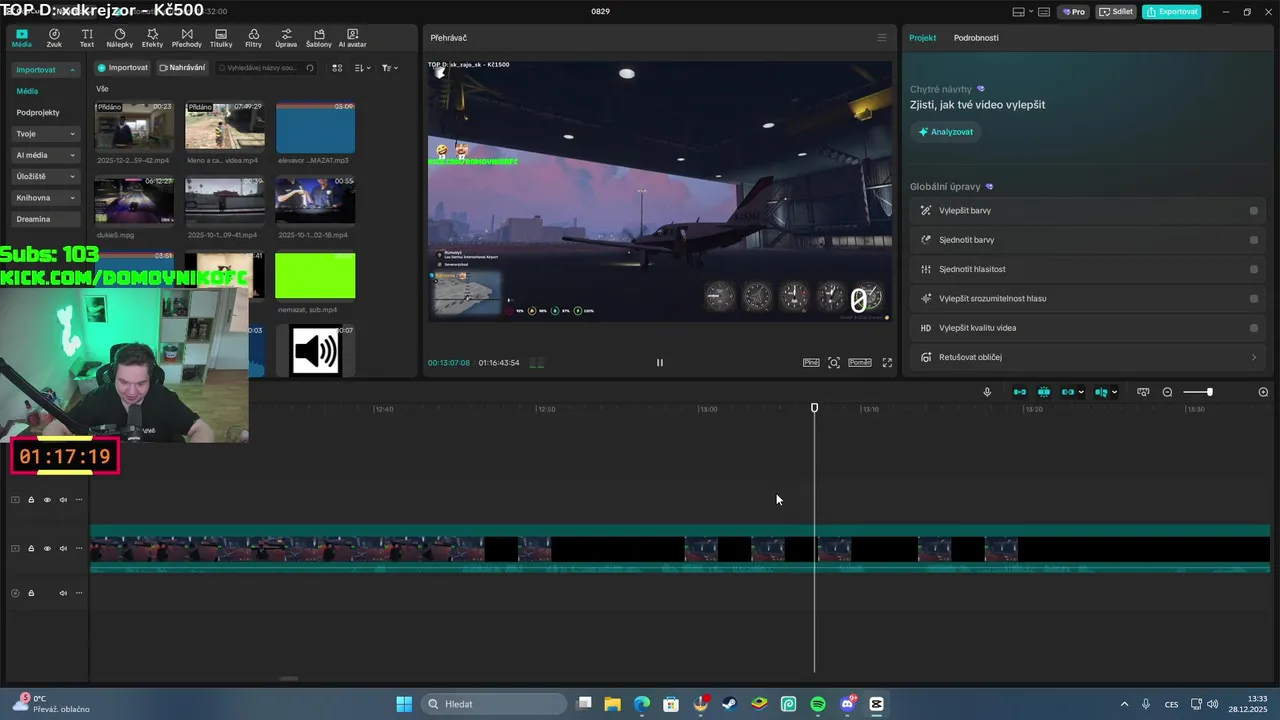The width and height of the screenshot is (1280, 720).
Task: Mute the main video track speaker icon
Action: point(63,549)
